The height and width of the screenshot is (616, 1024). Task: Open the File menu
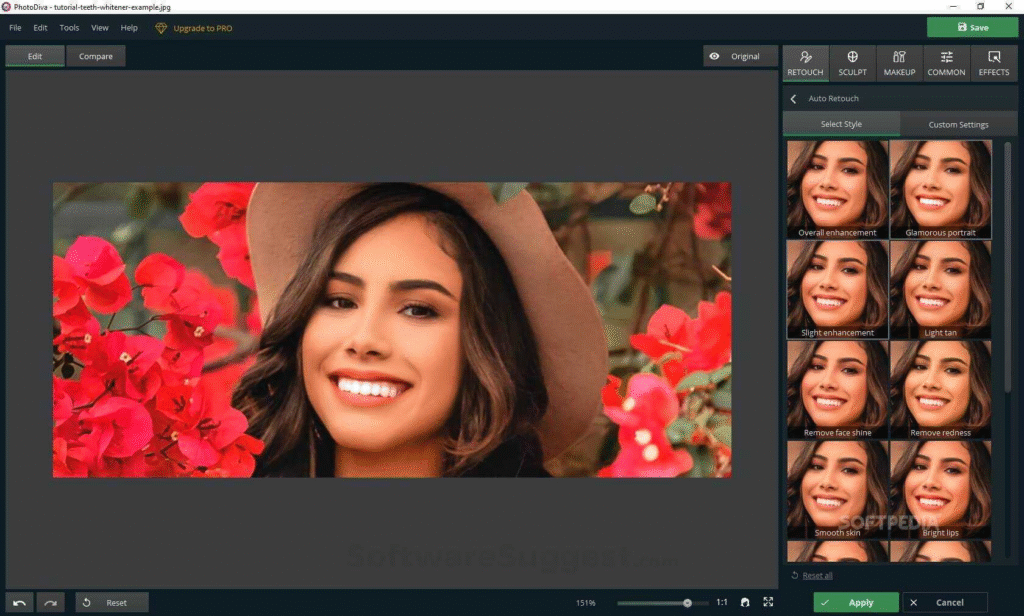pos(15,28)
